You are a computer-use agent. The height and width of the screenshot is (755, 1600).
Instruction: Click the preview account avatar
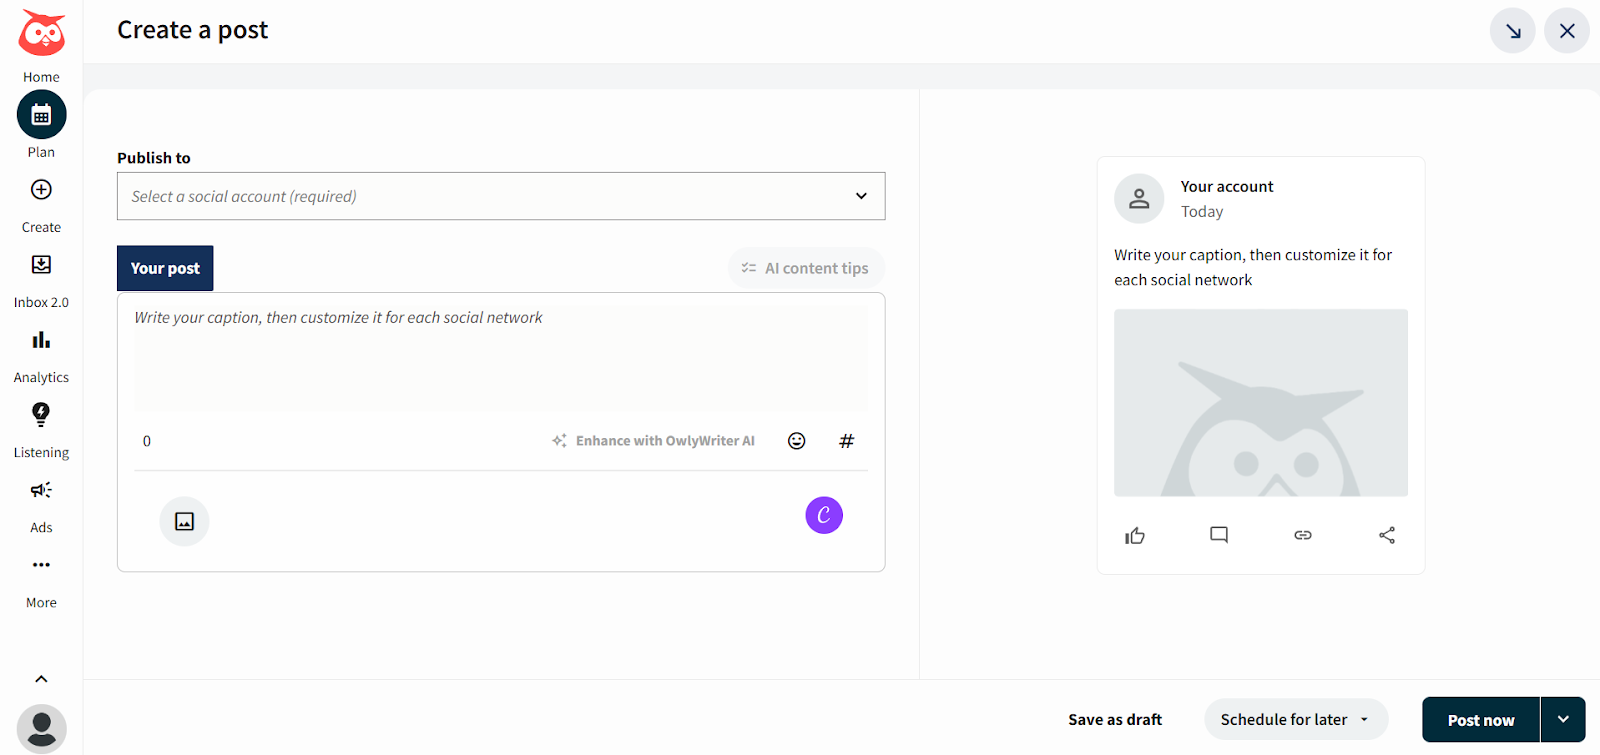coord(1139,199)
